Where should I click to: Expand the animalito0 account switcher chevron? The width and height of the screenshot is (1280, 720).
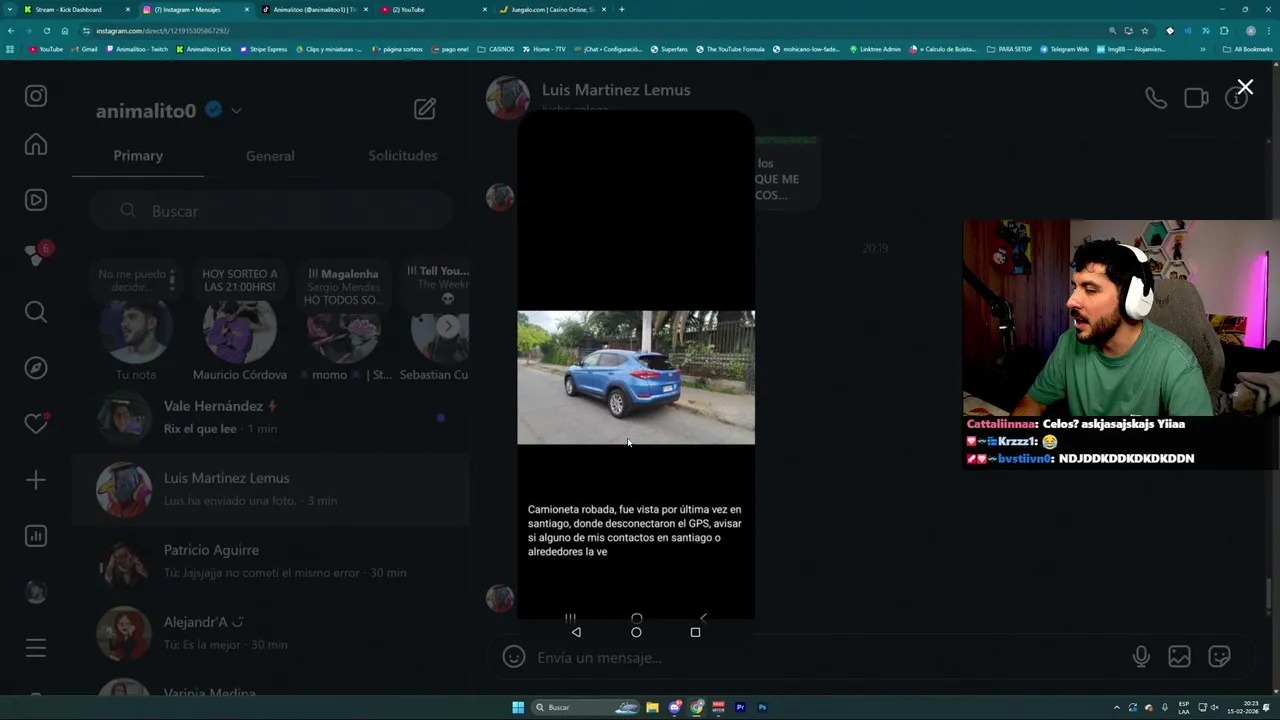coord(236,111)
